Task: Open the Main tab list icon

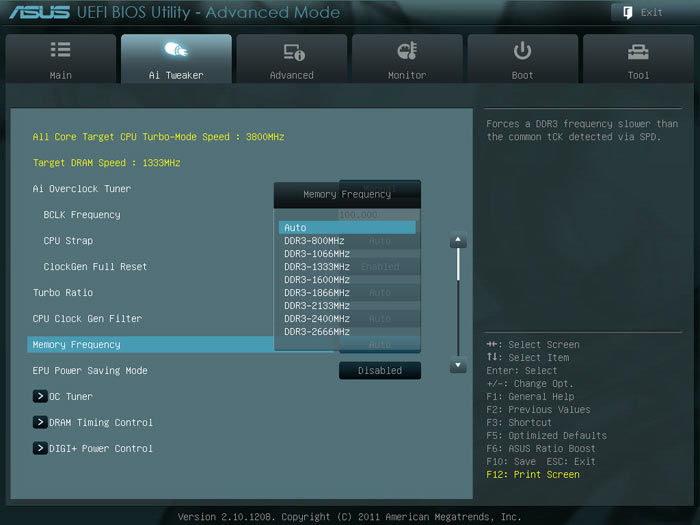Action: coord(60,50)
